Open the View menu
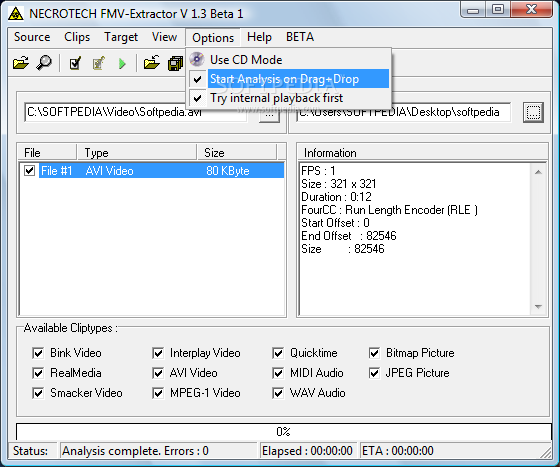This screenshot has width=560, height=467. click(x=164, y=37)
